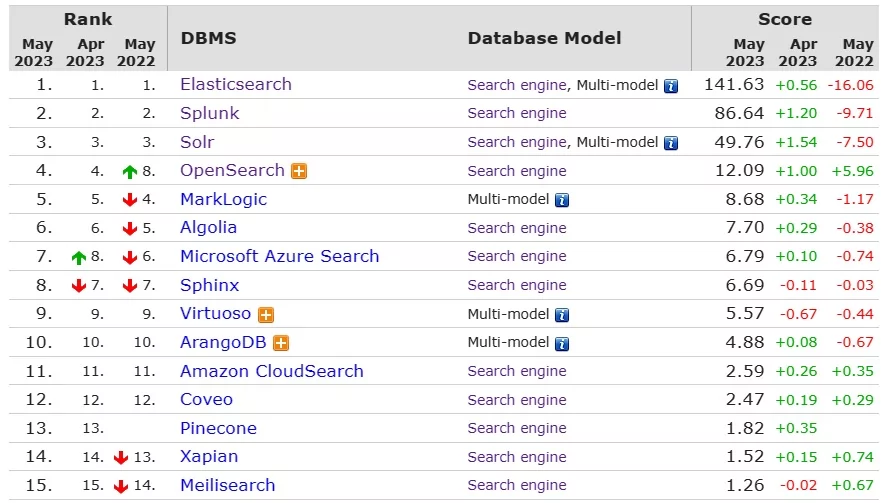The width and height of the screenshot is (889, 503).
Task: Click the Search engine link in OpenSearch's row
Action: tap(517, 171)
